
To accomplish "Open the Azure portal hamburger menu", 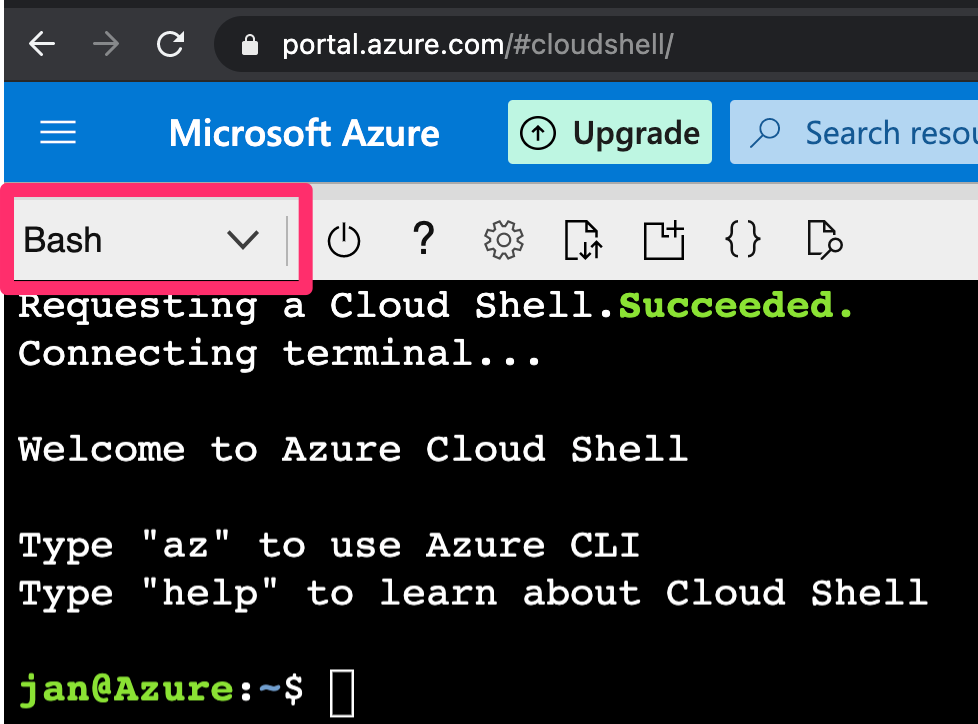I will 58,132.
